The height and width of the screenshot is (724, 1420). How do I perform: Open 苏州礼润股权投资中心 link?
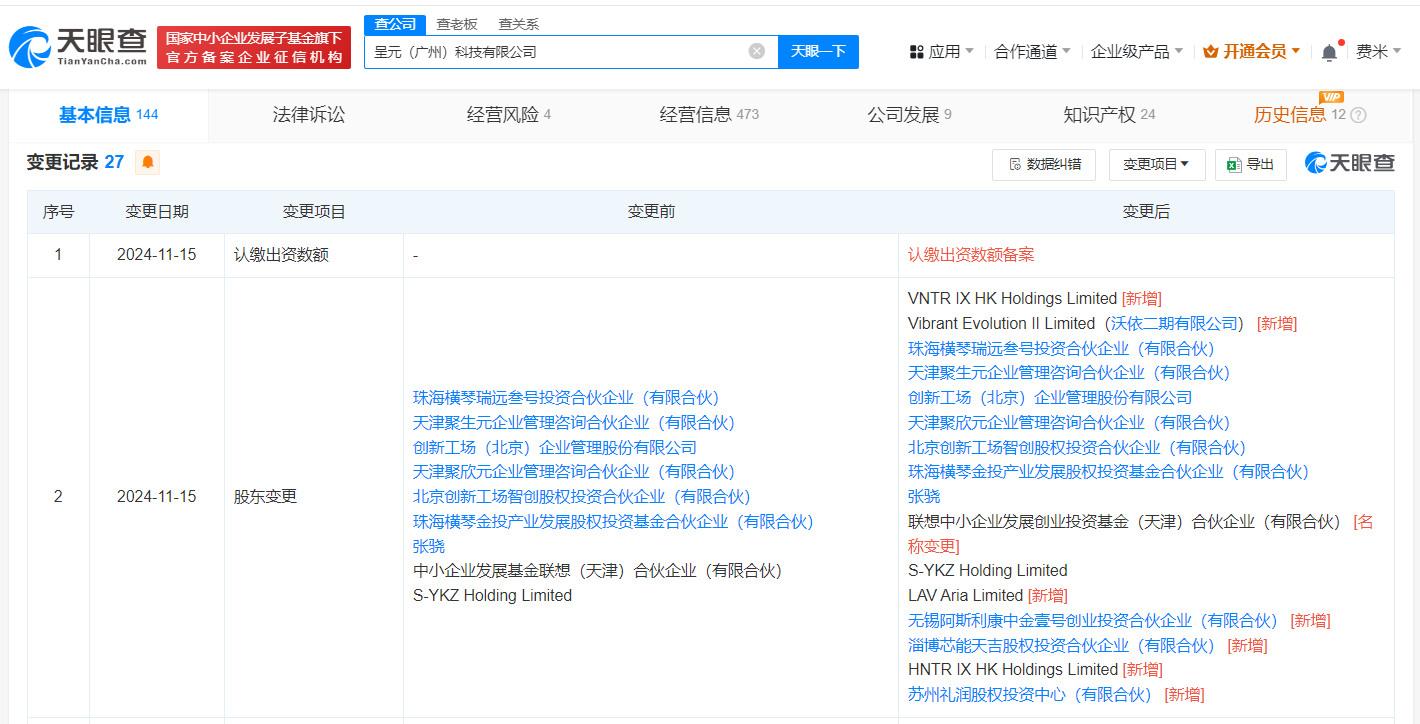coord(1030,695)
